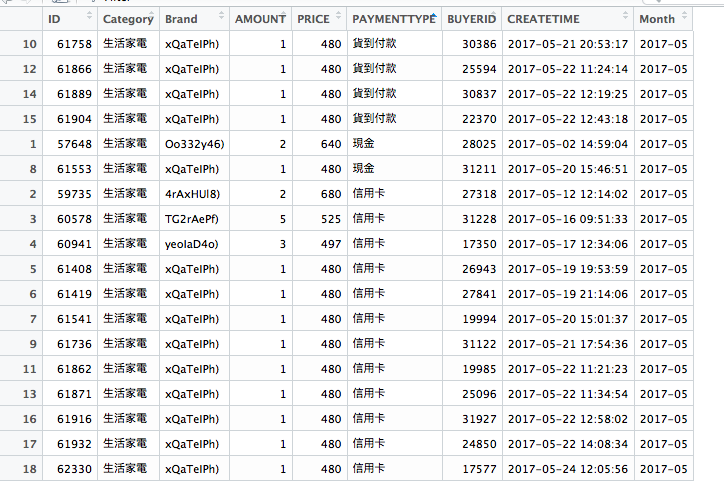Viewport: 724px width, 489px height.
Task: Click BUYERID 31228
Action: tap(479, 219)
